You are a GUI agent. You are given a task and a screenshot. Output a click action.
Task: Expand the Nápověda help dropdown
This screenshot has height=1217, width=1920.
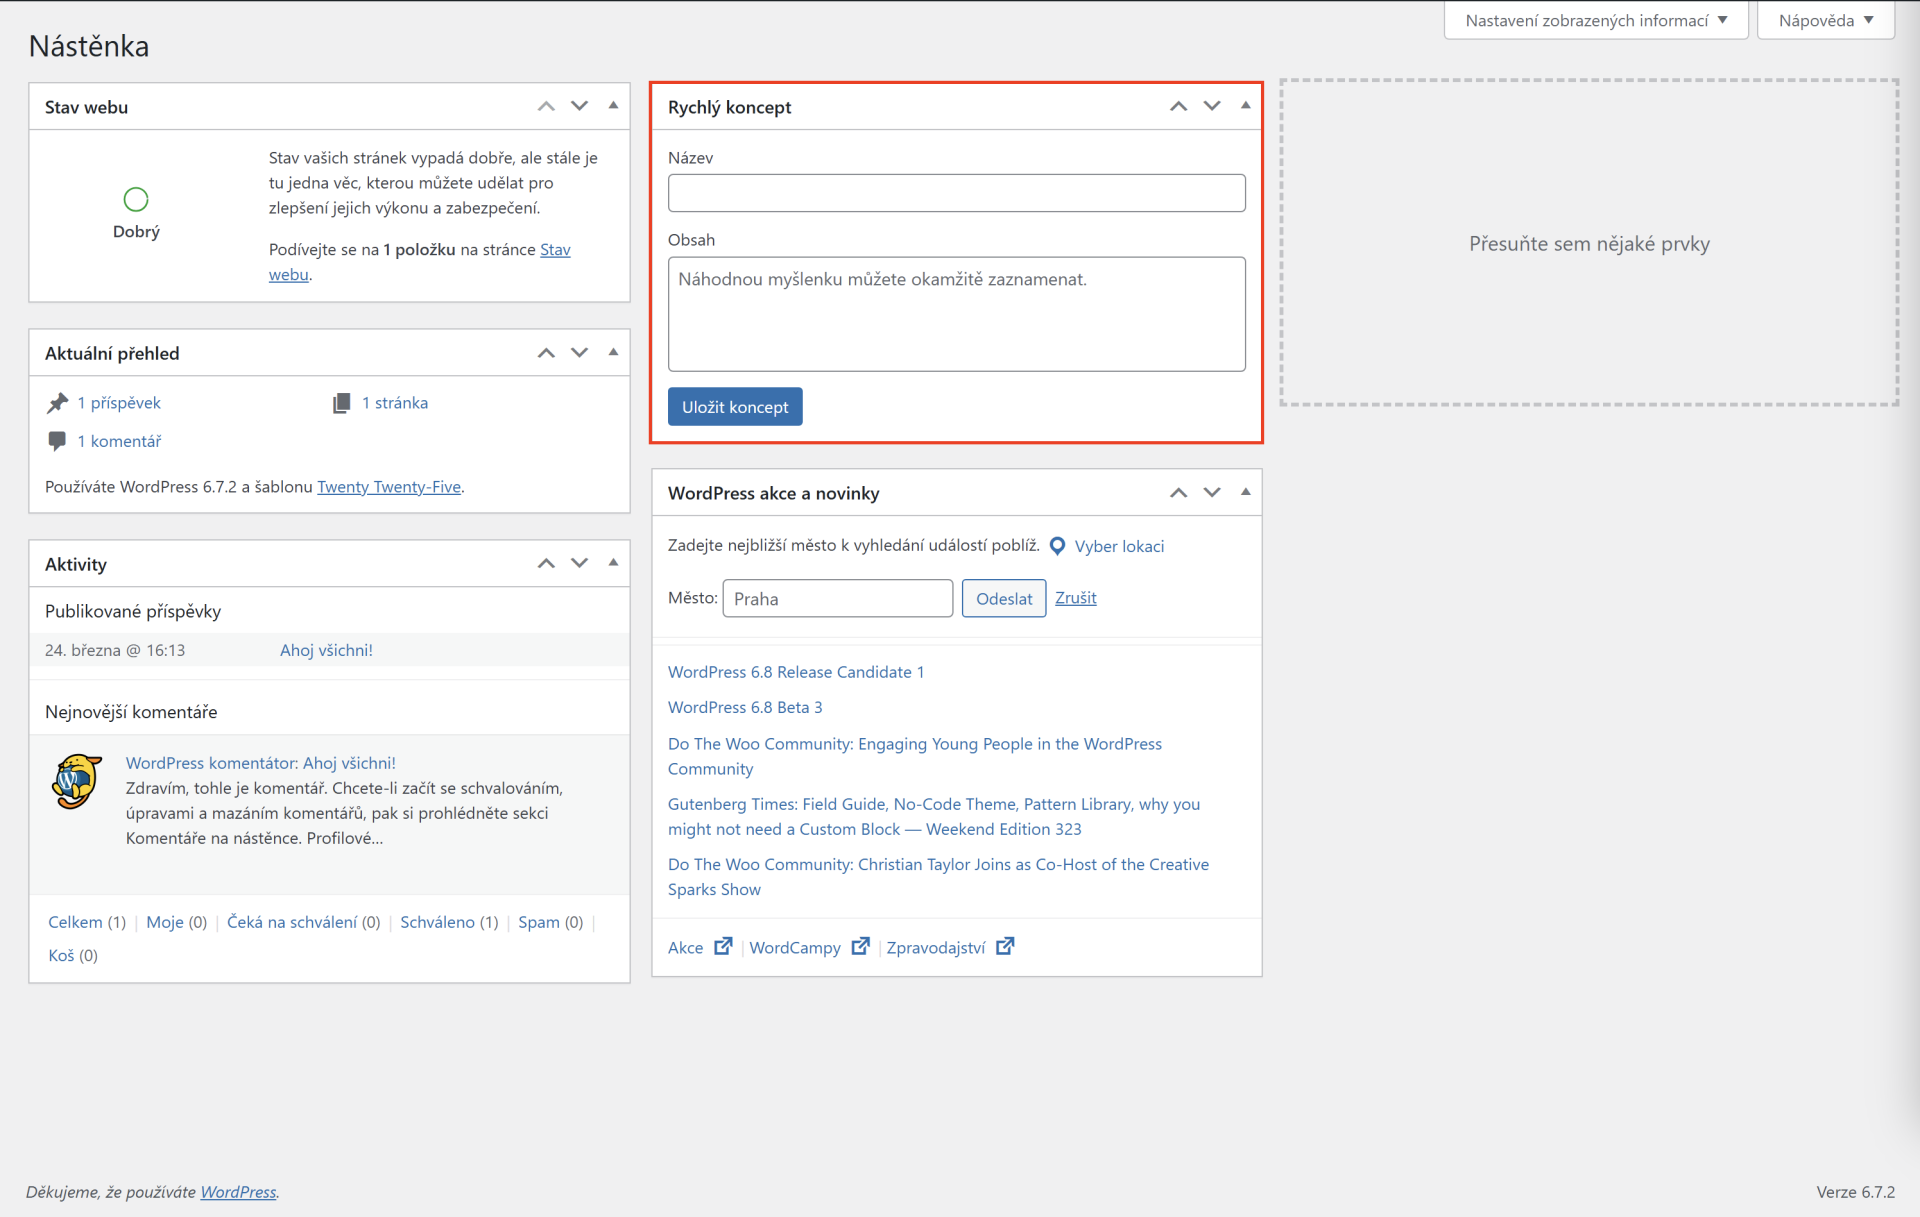(x=1825, y=20)
